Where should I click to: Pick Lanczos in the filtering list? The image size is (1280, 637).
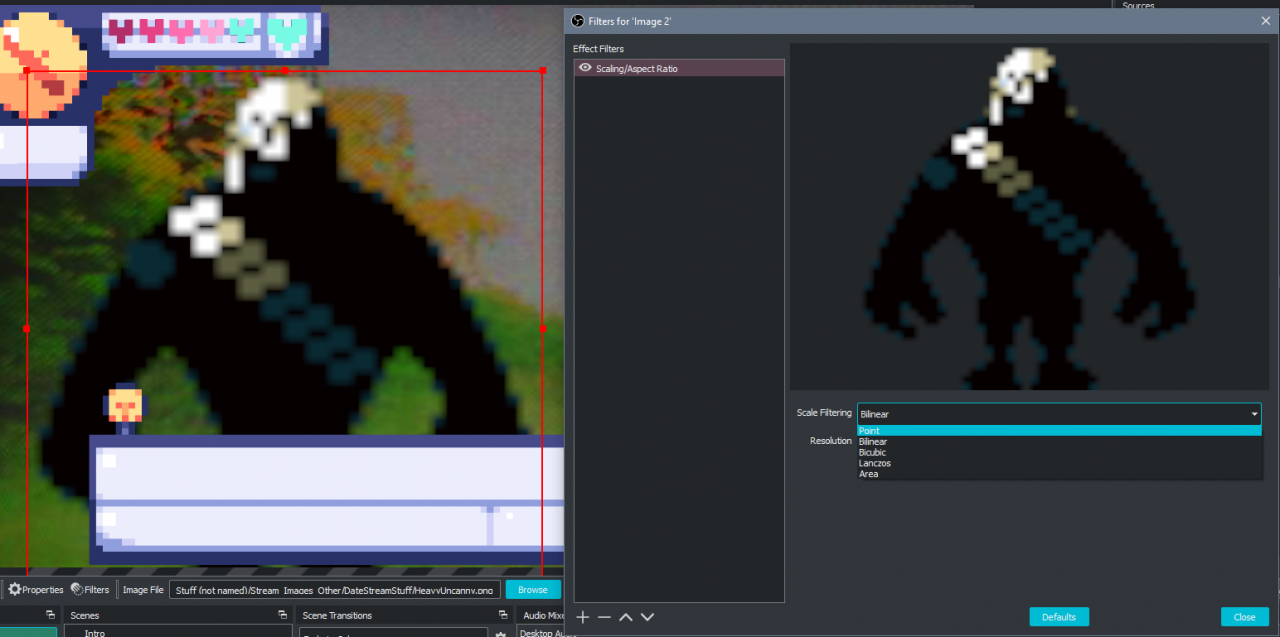(874, 463)
